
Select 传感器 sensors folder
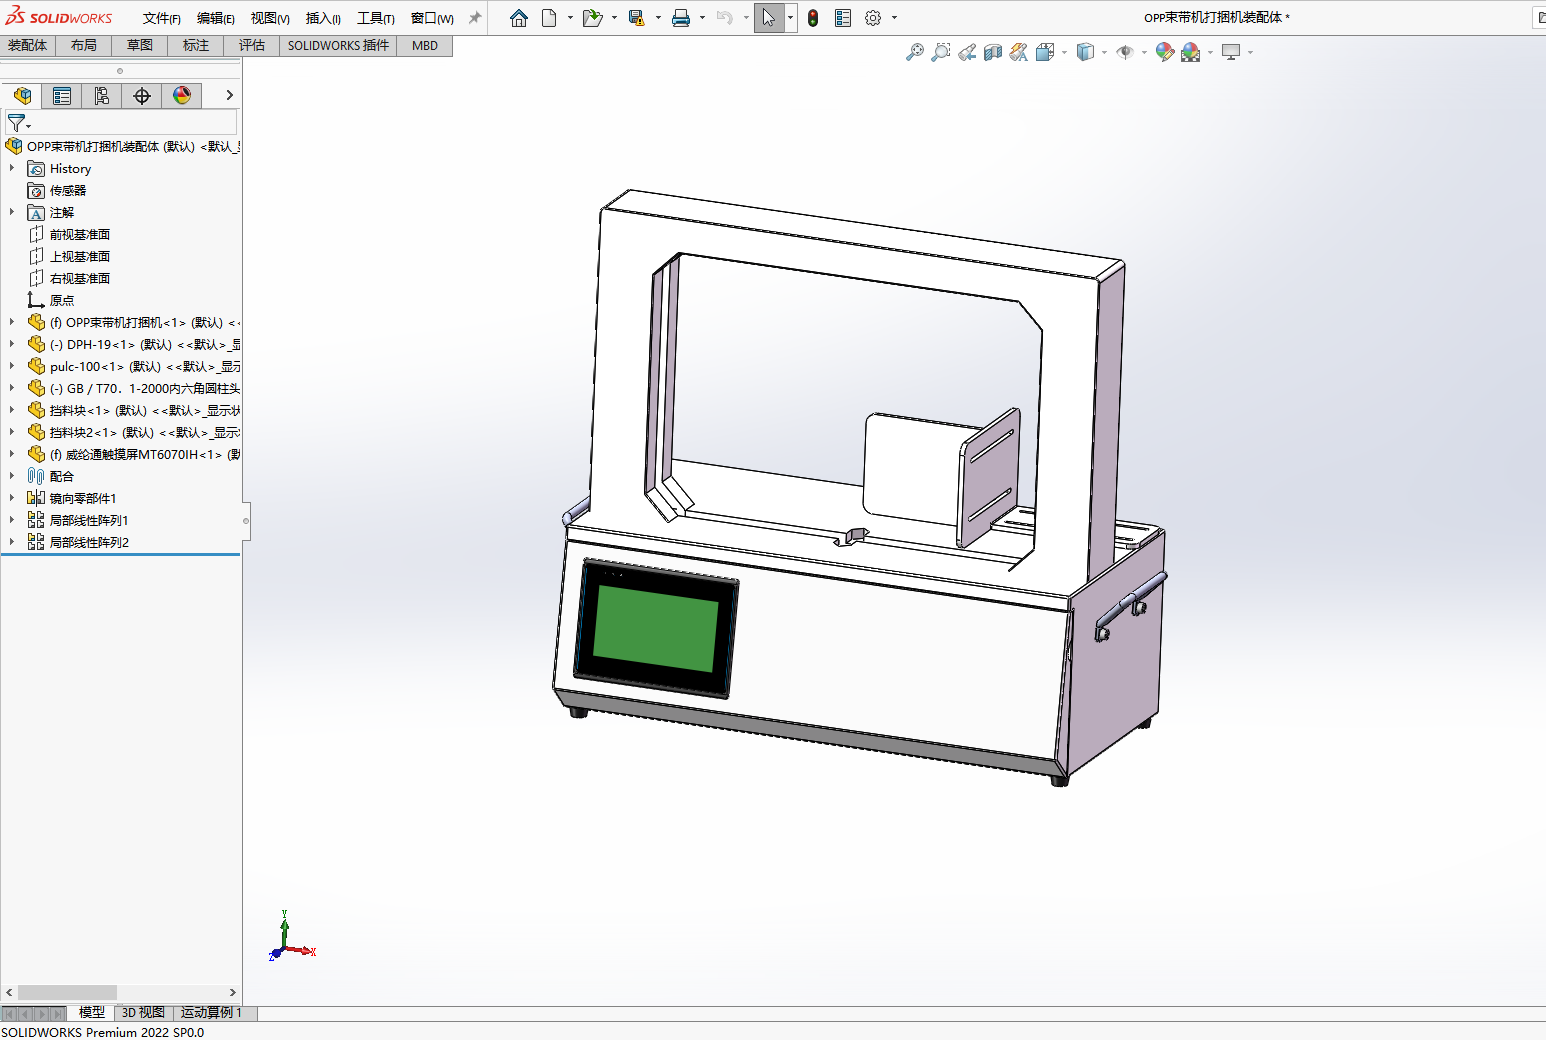pos(68,190)
